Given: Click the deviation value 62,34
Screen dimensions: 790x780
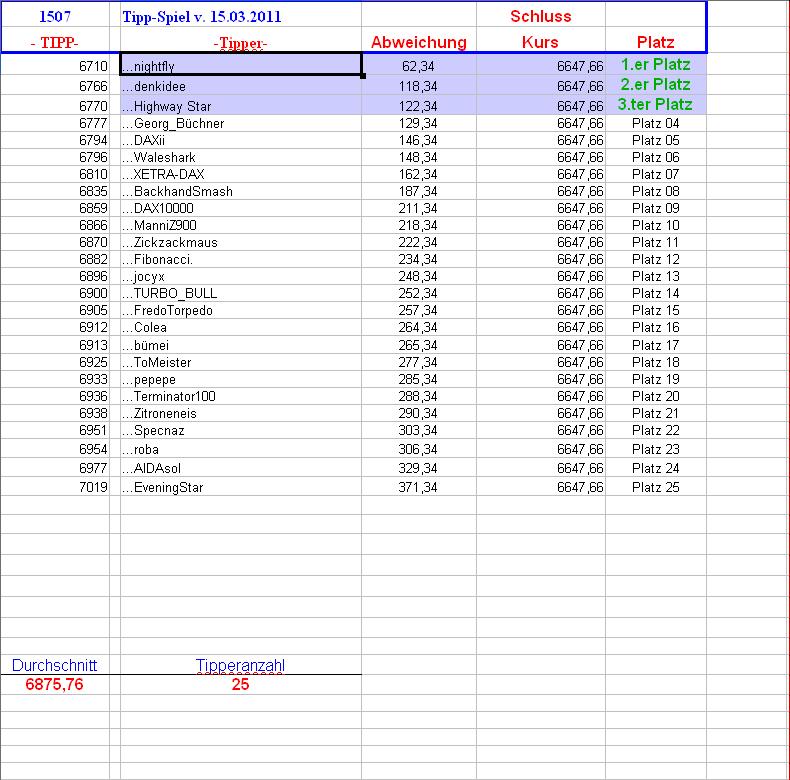Looking at the screenshot, I should pos(419,66).
